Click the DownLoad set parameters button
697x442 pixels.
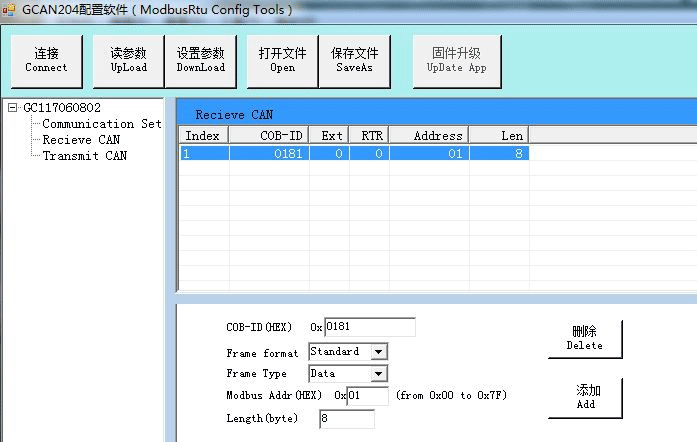[x=202, y=60]
